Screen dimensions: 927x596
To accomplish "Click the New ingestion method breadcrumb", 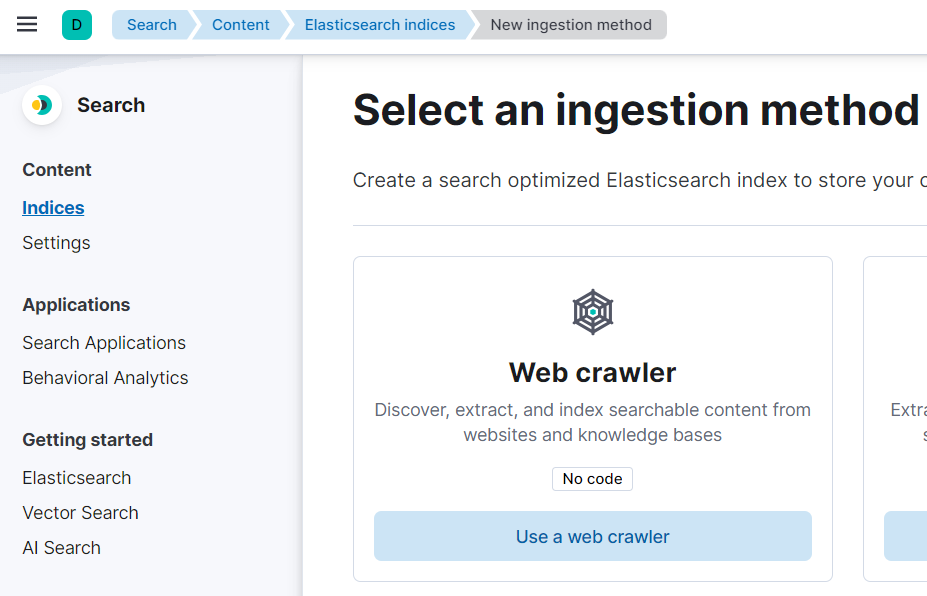I will 570,24.
